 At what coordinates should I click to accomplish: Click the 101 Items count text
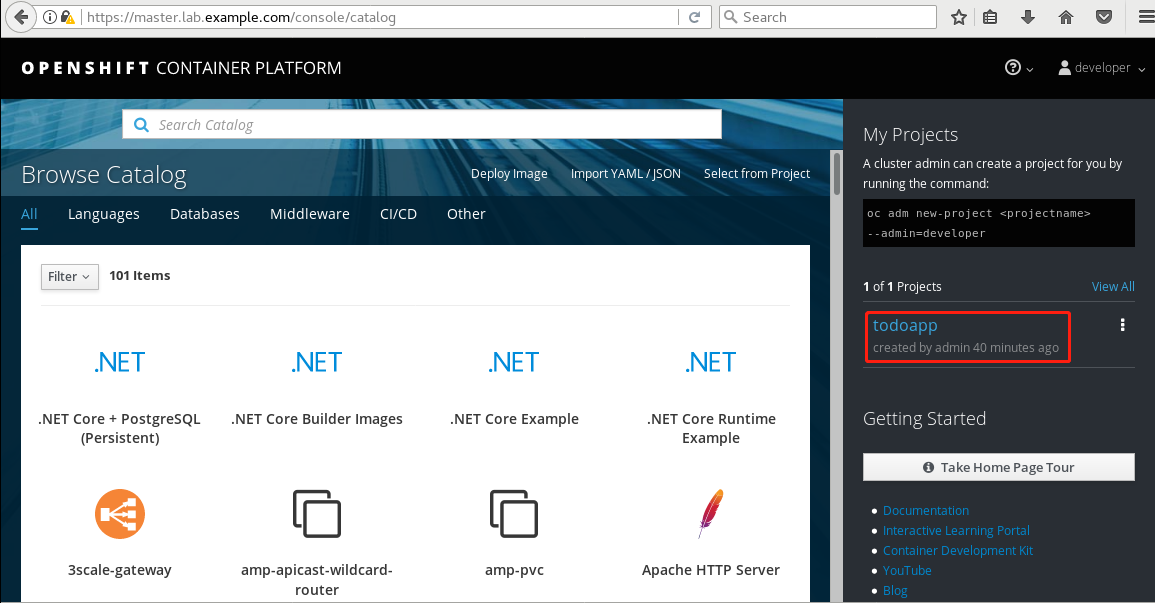139,275
